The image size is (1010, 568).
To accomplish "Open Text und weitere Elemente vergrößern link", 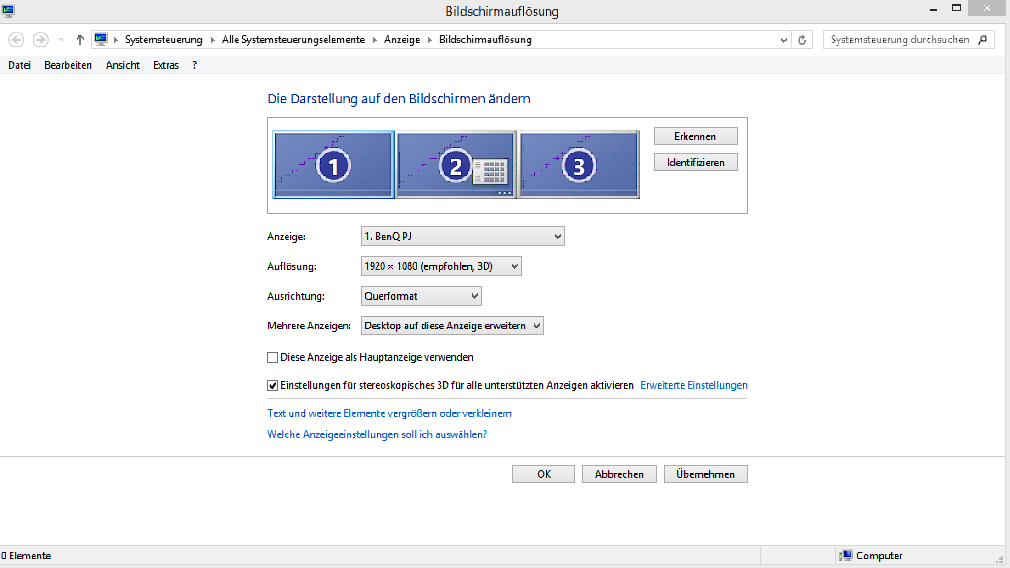I will click(389, 413).
